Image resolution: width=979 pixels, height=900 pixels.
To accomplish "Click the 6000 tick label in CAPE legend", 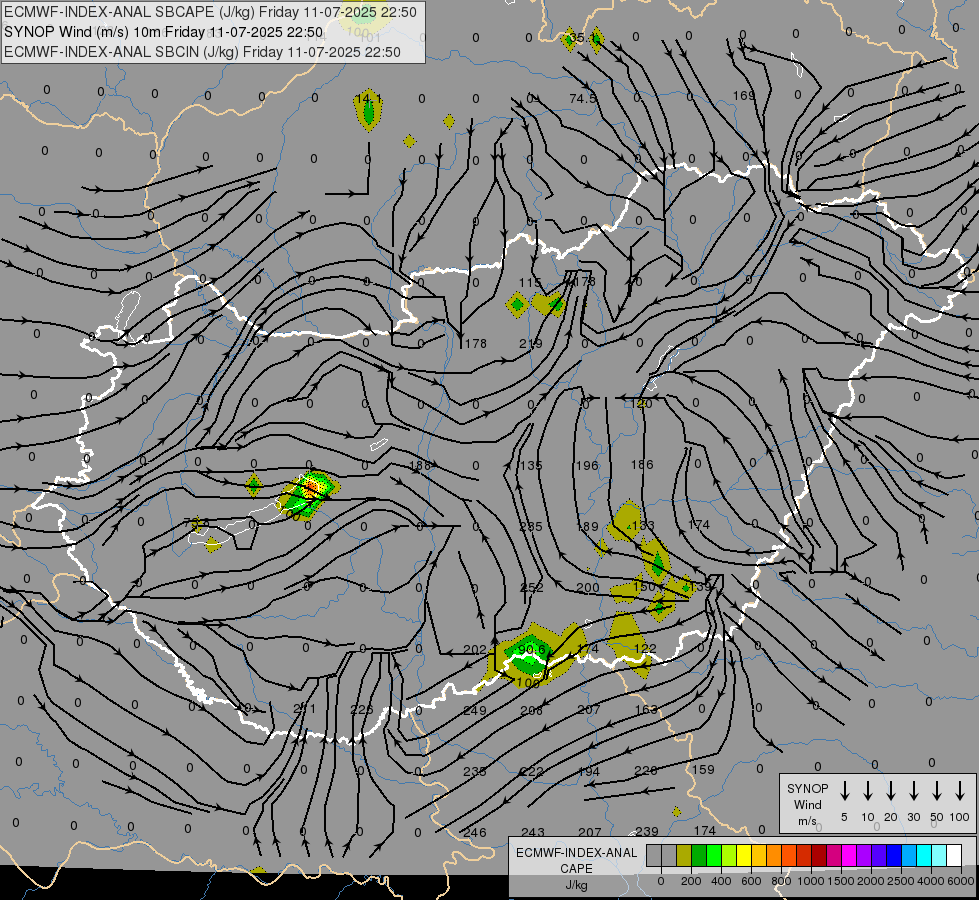I will tap(960, 881).
